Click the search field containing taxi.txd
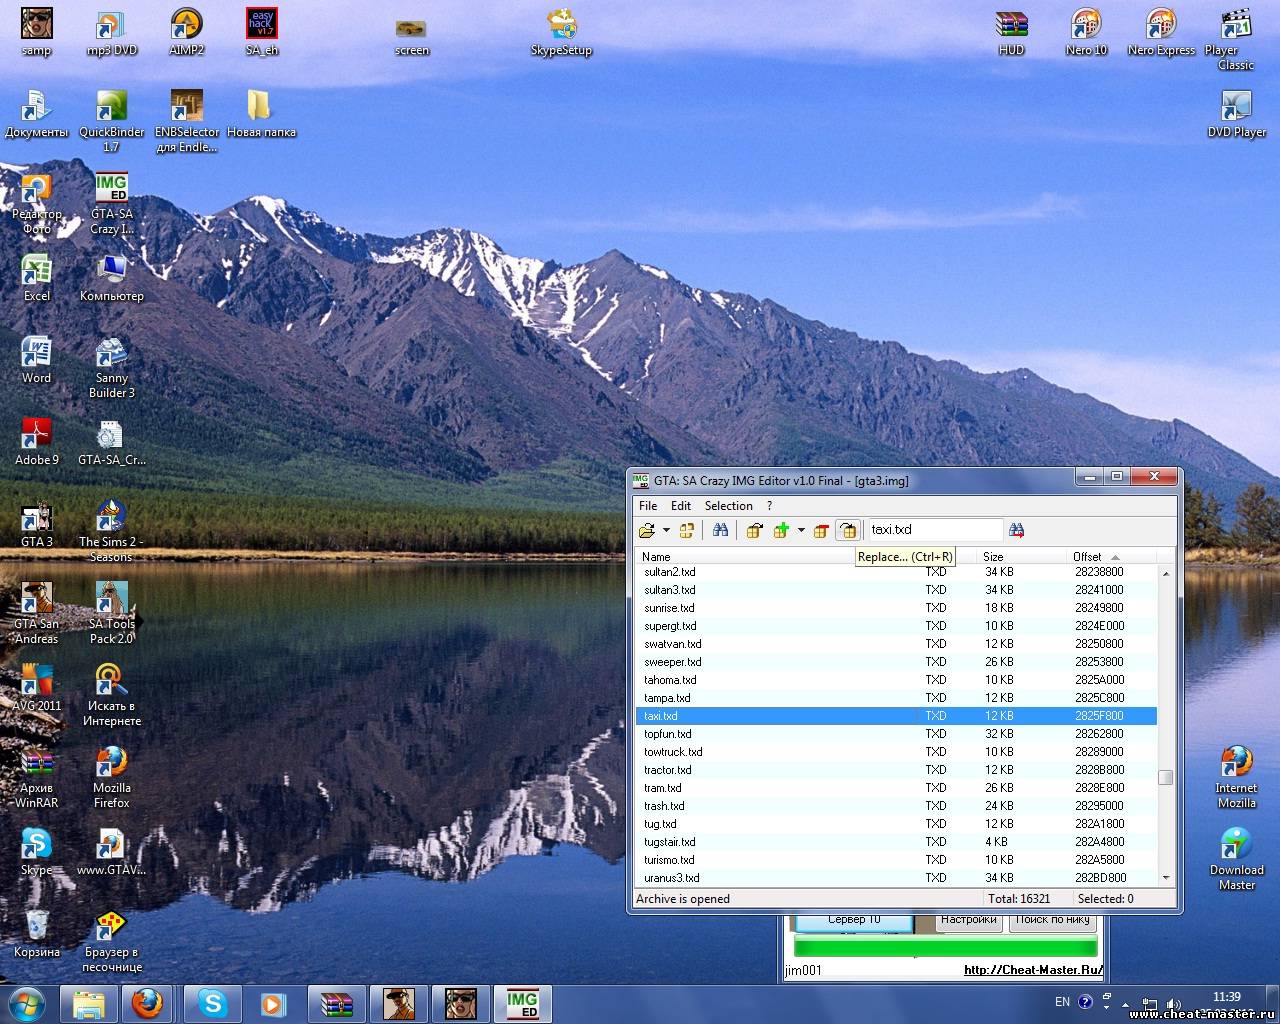Image resolution: width=1280 pixels, height=1024 pixels. point(933,530)
